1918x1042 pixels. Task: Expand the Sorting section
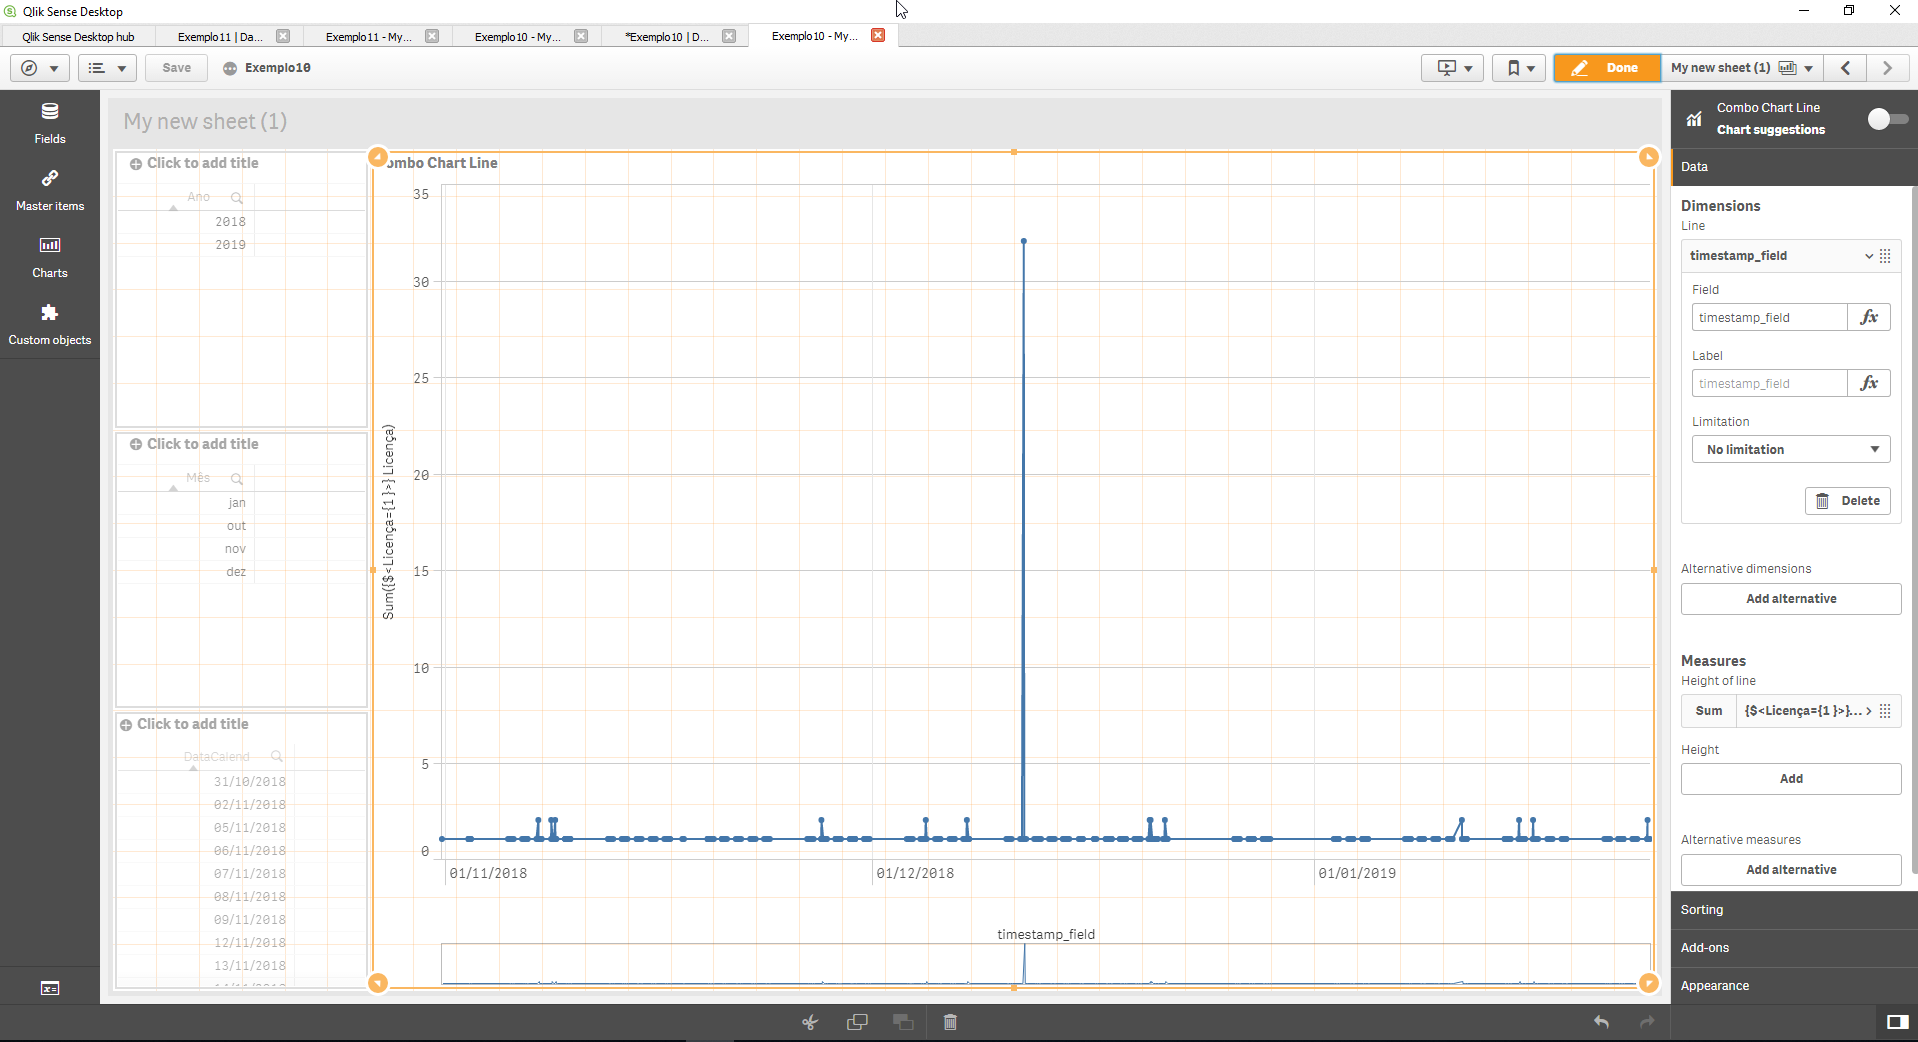(1794, 910)
